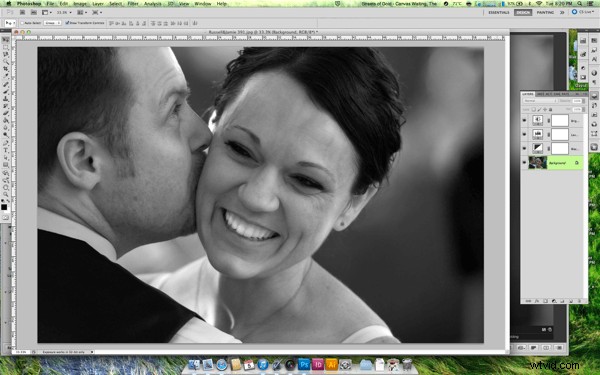Open the Filter menu
600x375 pixels.
coord(133,4)
